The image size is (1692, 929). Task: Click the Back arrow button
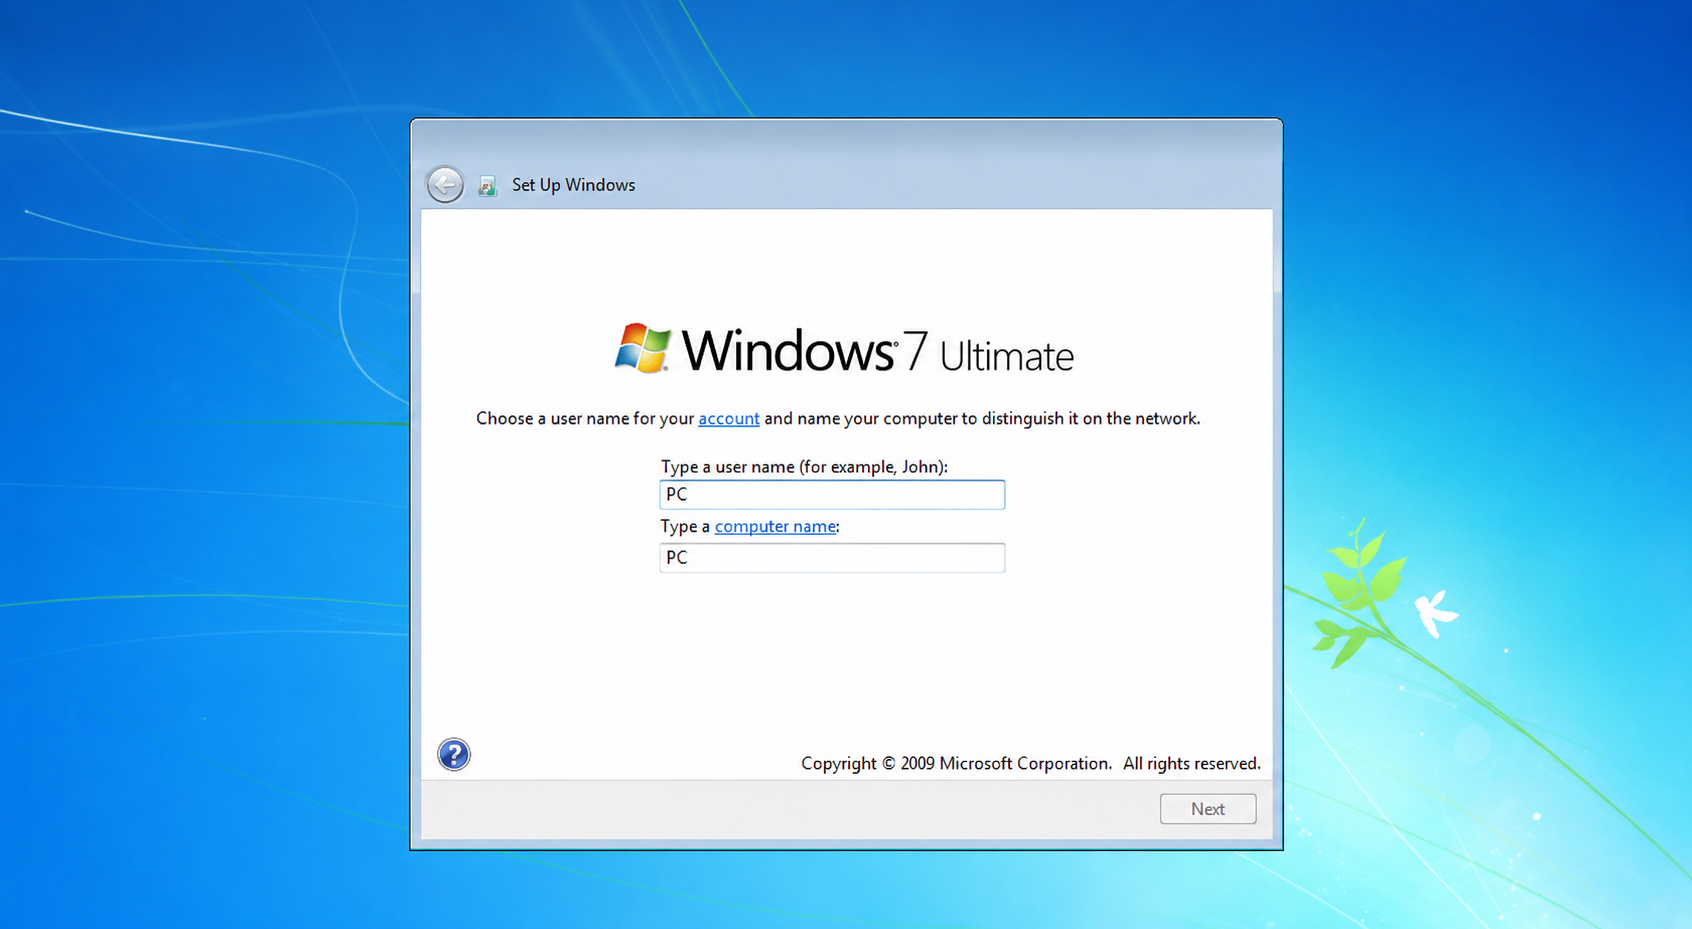[x=445, y=184]
